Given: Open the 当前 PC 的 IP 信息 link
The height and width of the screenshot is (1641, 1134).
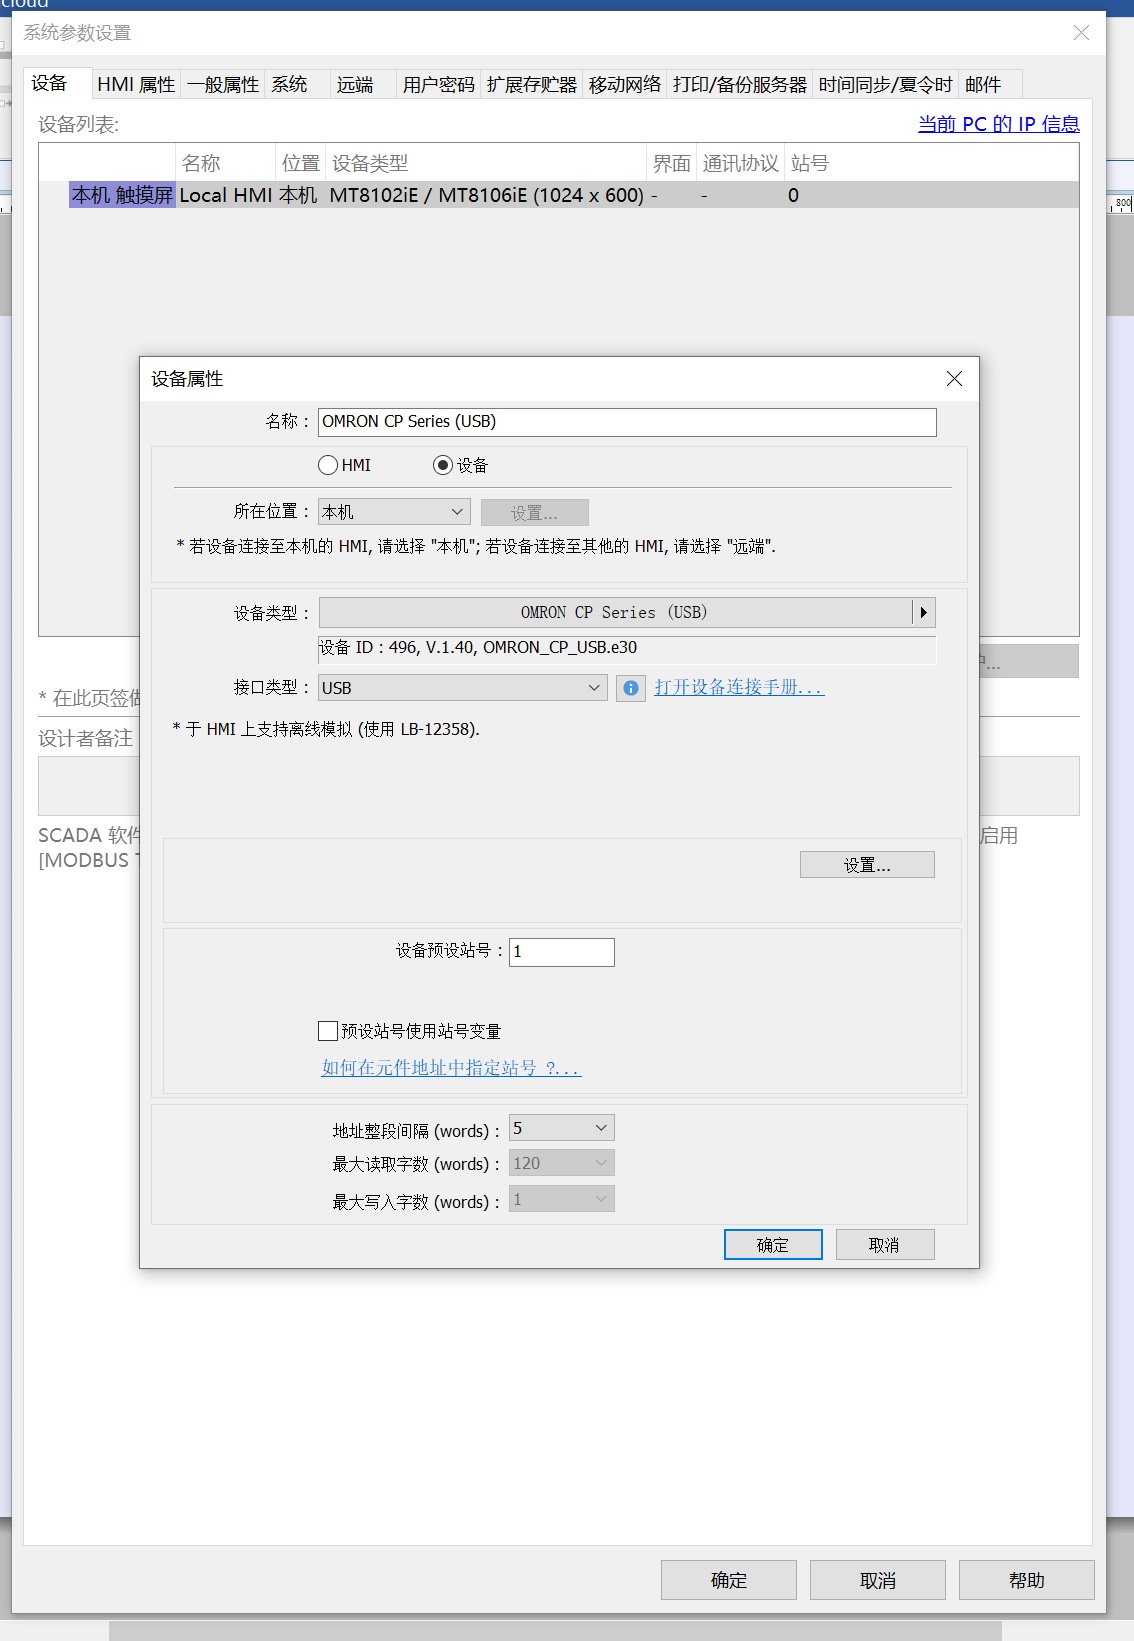Looking at the screenshot, I should click(998, 124).
